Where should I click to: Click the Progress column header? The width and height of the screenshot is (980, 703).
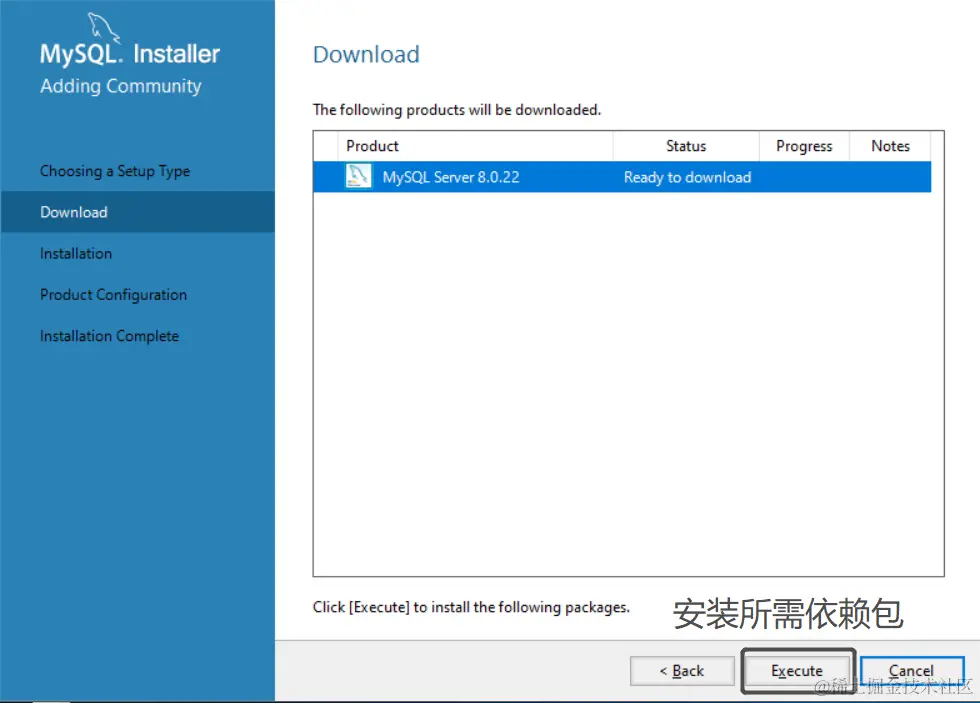804,146
